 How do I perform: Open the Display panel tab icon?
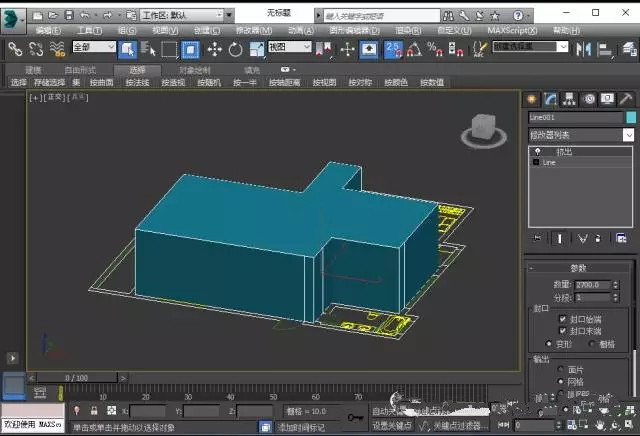[607, 99]
